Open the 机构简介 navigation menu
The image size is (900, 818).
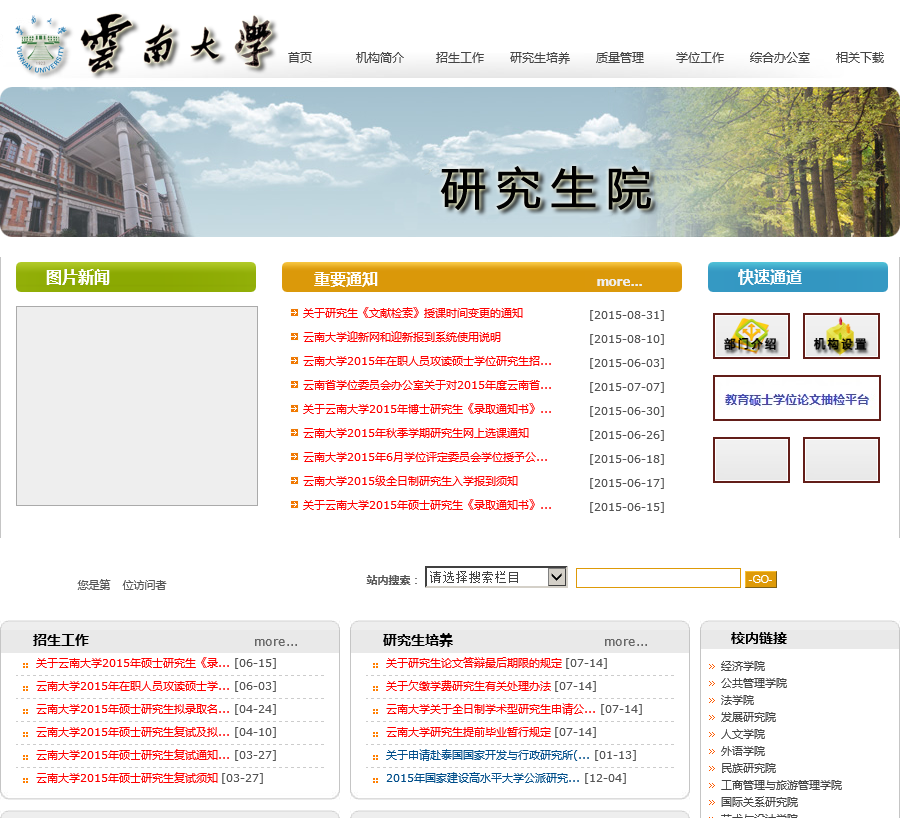click(379, 57)
